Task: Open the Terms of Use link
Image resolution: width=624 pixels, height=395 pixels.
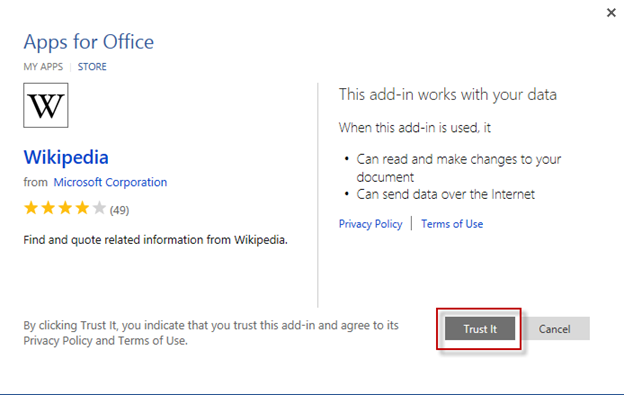Action: (x=452, y=224)
